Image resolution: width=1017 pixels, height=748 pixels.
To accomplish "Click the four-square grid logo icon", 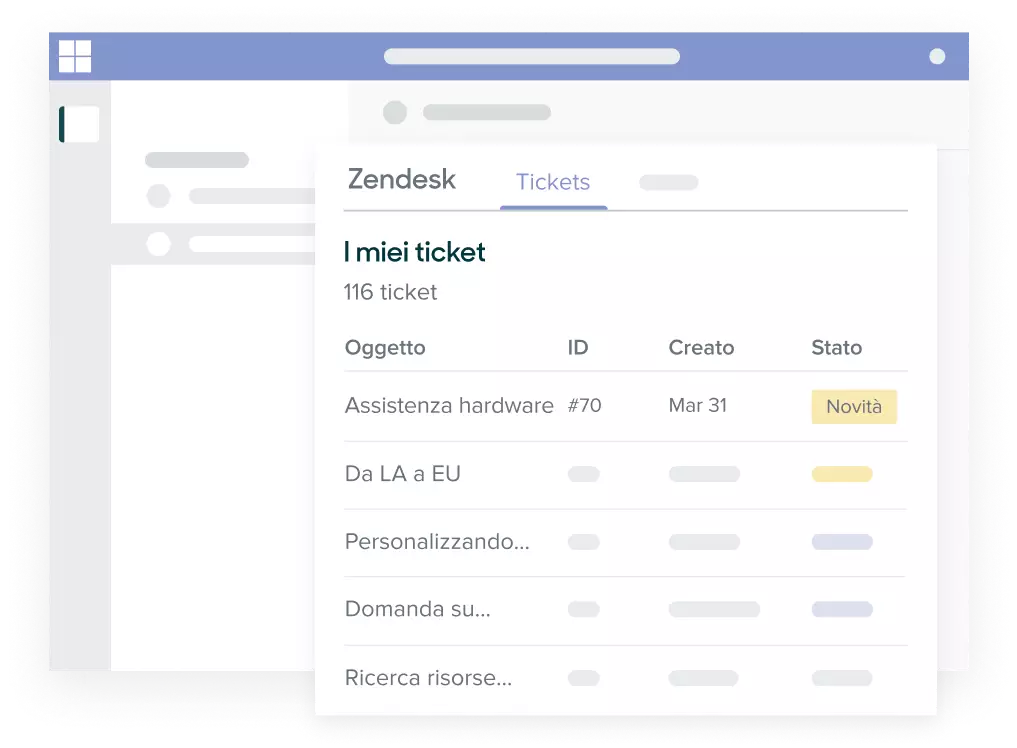I will tap(75, 56).
